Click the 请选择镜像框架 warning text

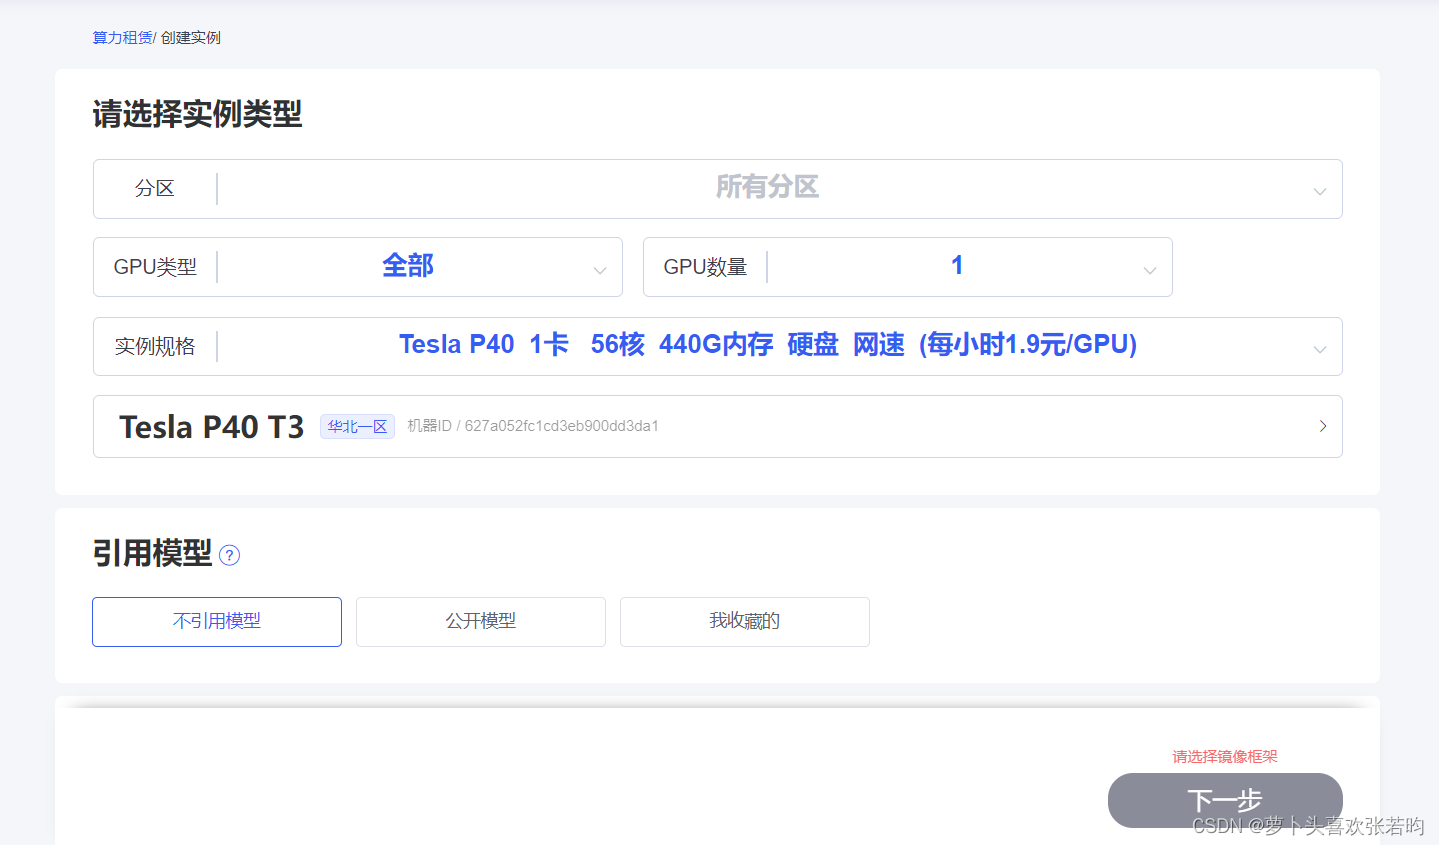(1225, 757)
